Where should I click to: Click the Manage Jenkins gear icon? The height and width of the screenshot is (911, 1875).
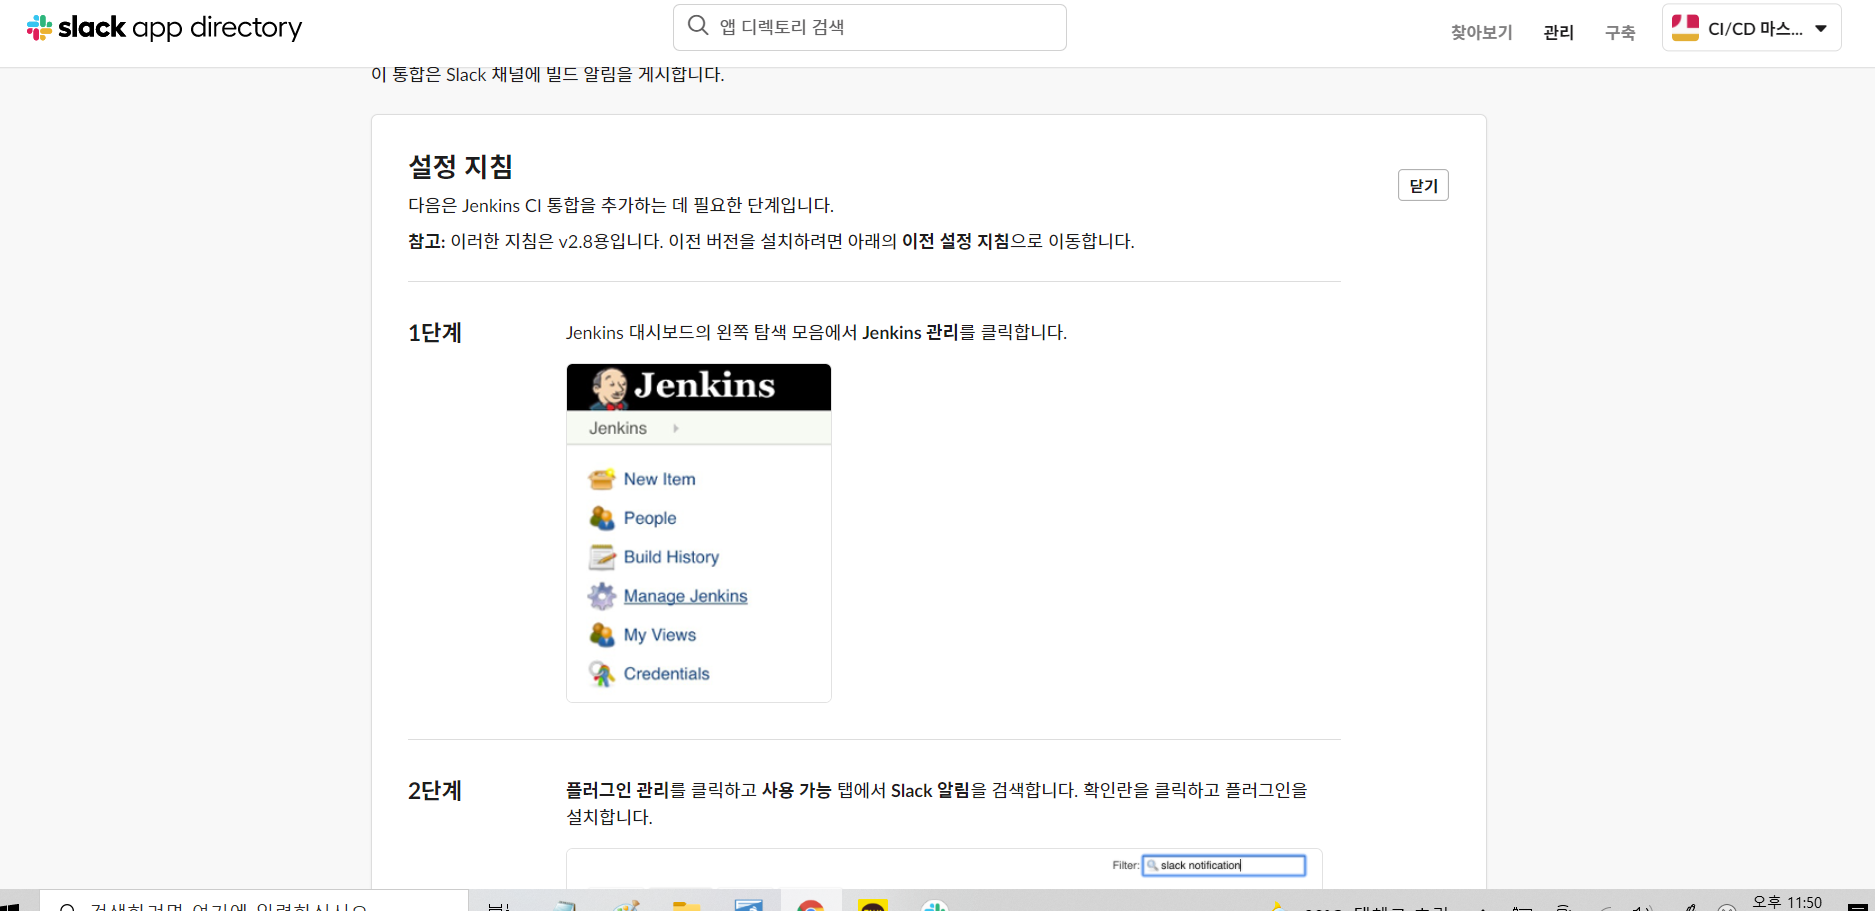(x=601, y=596)
